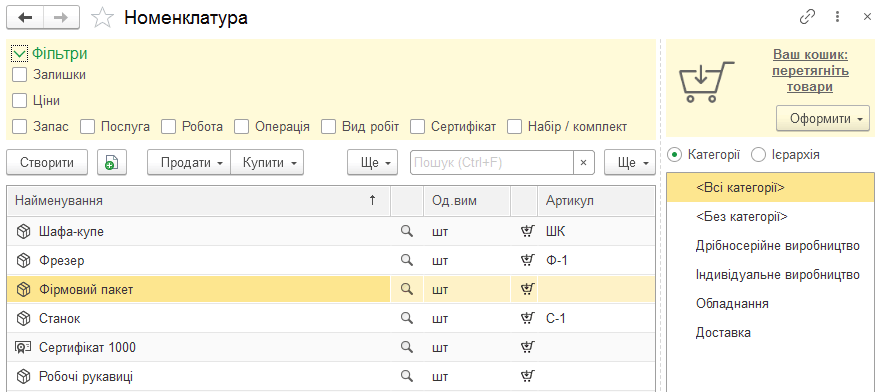This screenshot has height=392, width=876.
Task: Click the magnifier icon in Фірмовий пакет row
Action: pos(407,289)
